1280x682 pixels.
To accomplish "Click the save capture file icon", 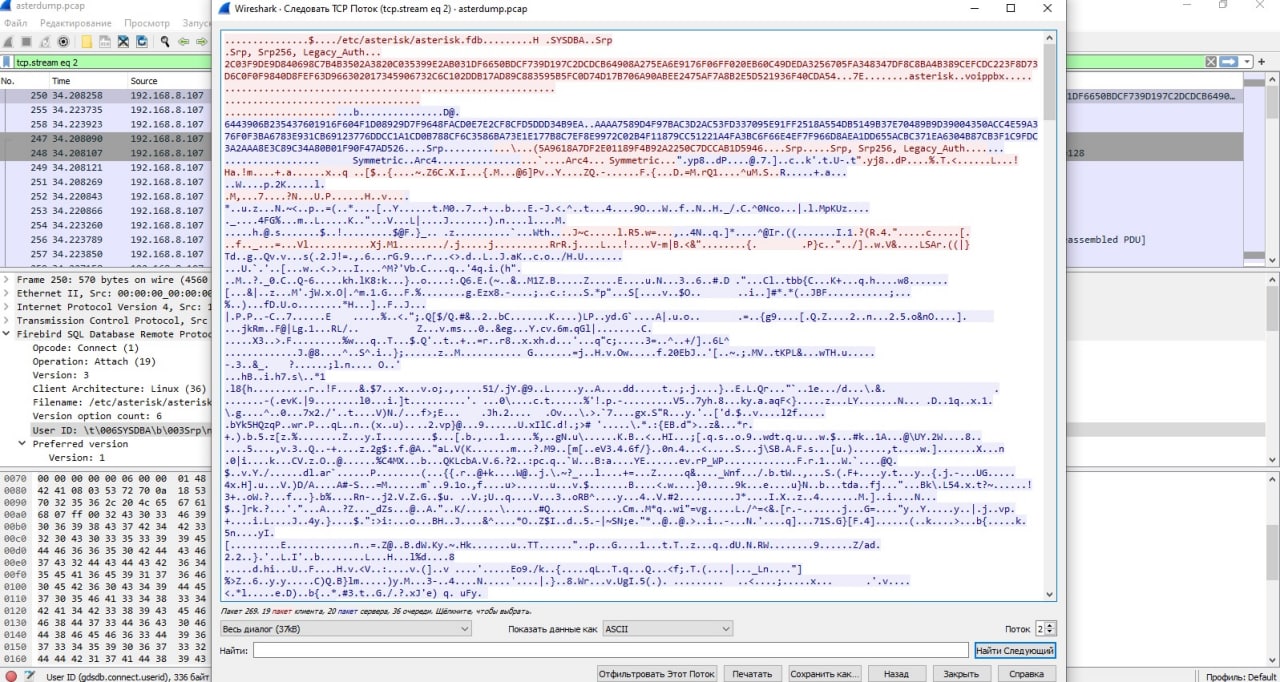I will point(106,42).
